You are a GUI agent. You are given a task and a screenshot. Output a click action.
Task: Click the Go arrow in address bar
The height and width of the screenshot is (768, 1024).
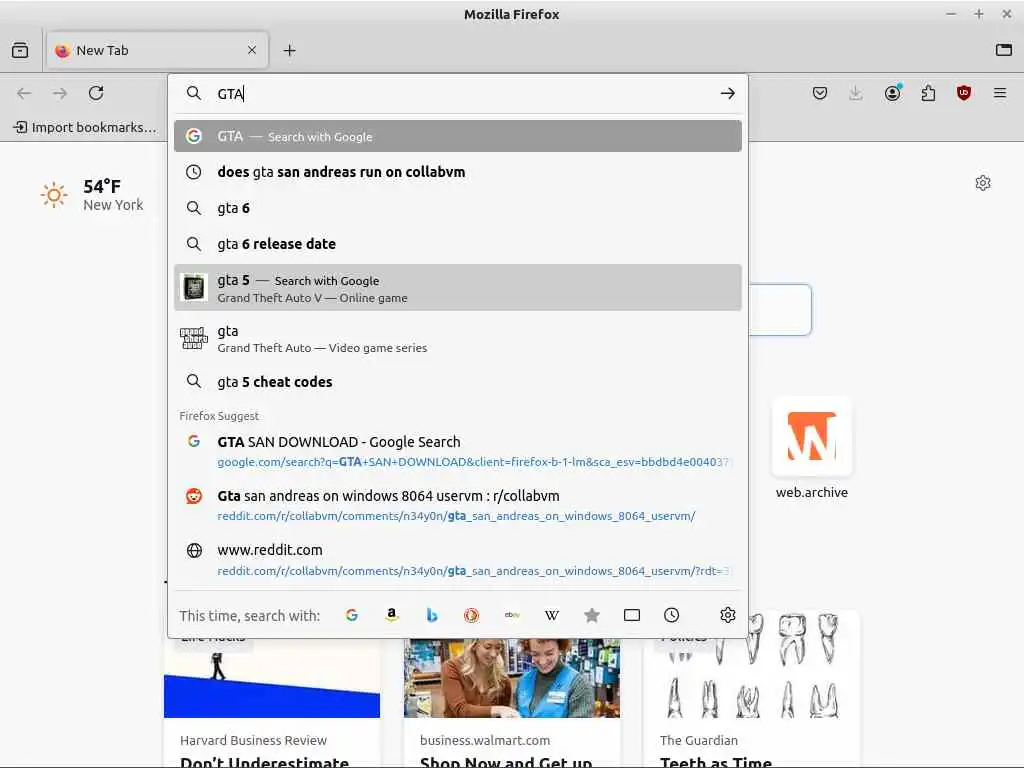[728, 93]
